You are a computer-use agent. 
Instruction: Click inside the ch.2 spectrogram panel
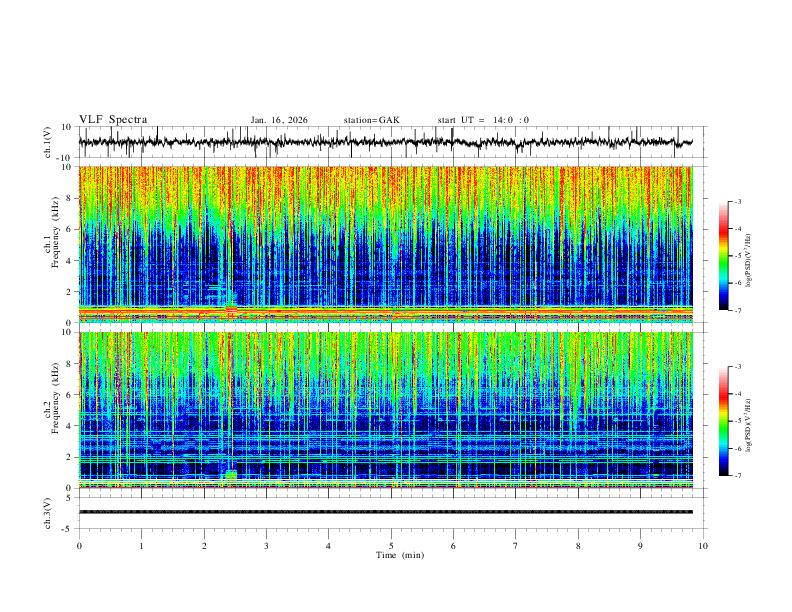coord(386,410)
